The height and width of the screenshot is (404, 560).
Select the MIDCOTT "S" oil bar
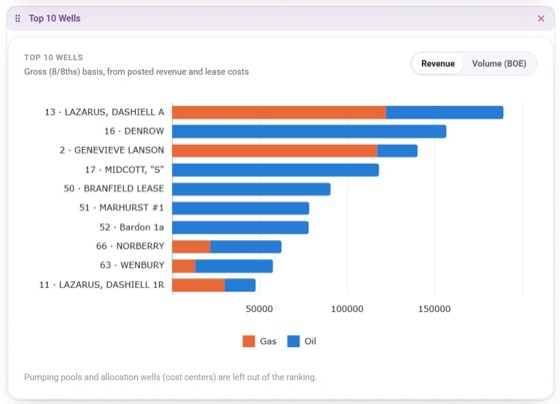pyautogui.click(x=275, y=170)
